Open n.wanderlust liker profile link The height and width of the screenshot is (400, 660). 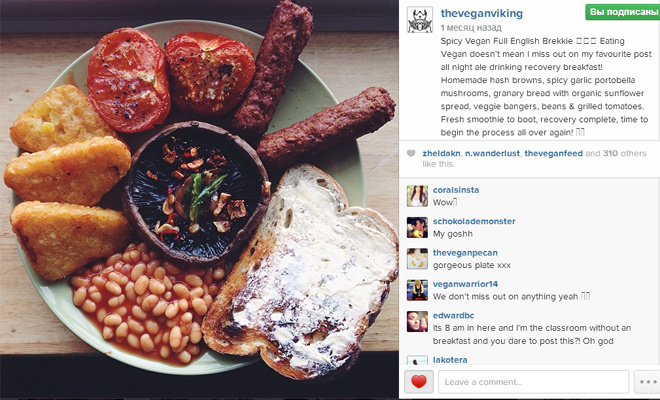tap(492, 153)
